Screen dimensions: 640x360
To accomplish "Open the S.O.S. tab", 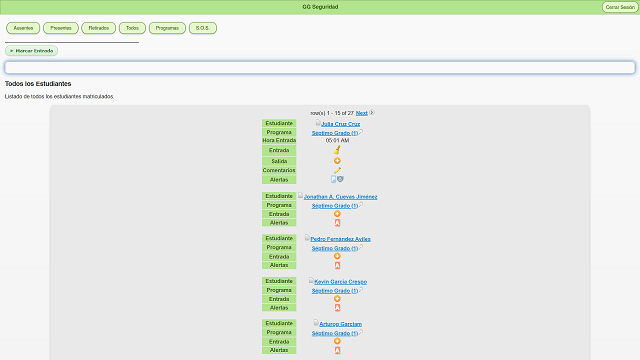I will click(203, 28).
